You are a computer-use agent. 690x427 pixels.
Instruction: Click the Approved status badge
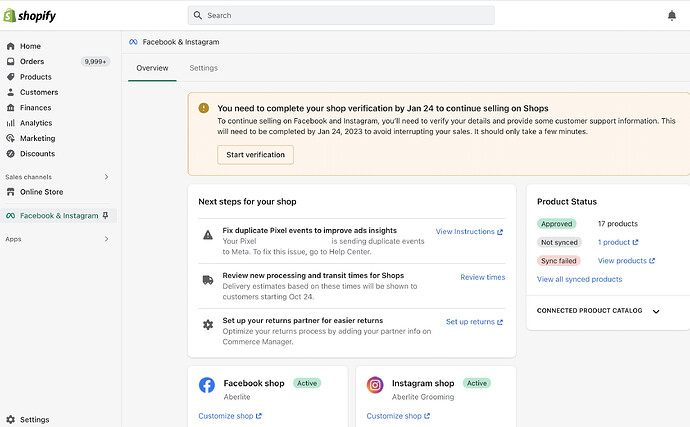coord(556,224)
